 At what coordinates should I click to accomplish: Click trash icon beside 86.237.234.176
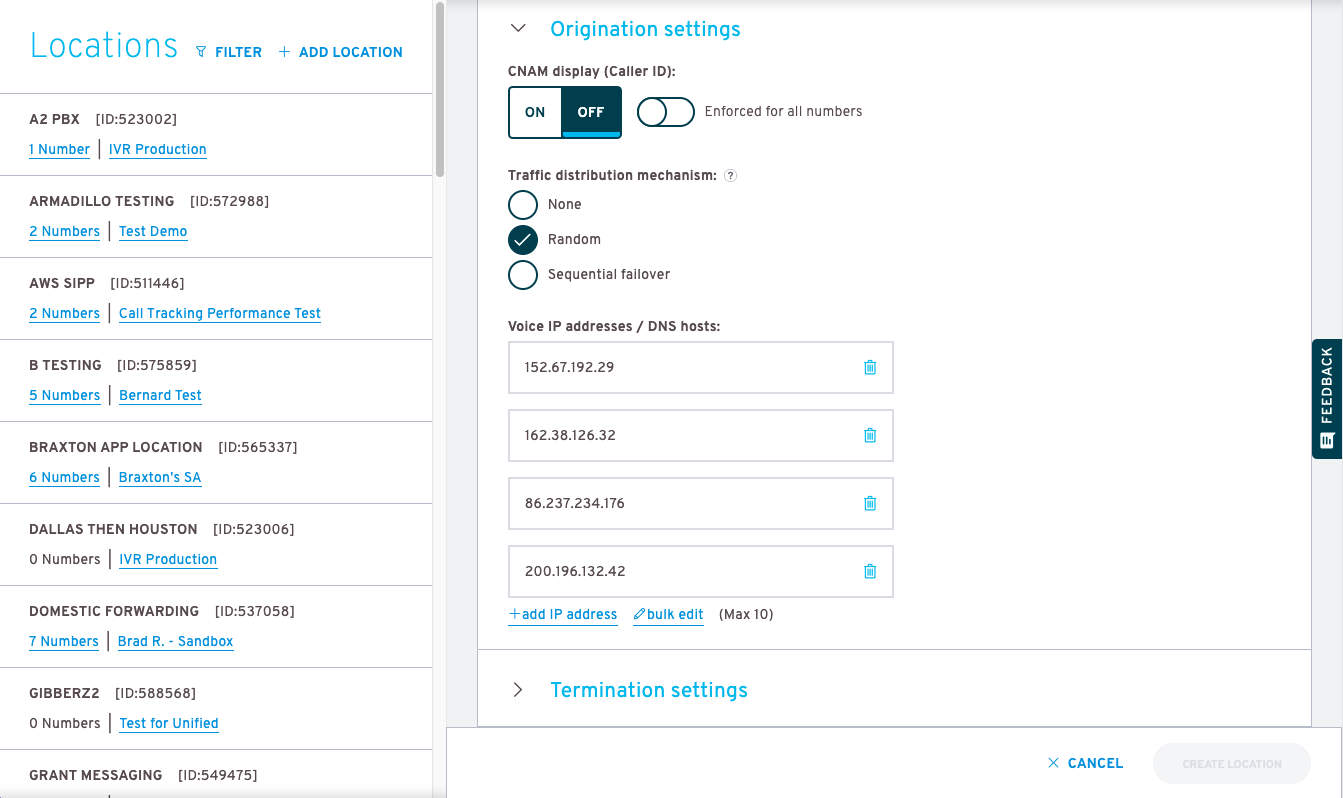(x=870, y=503)
